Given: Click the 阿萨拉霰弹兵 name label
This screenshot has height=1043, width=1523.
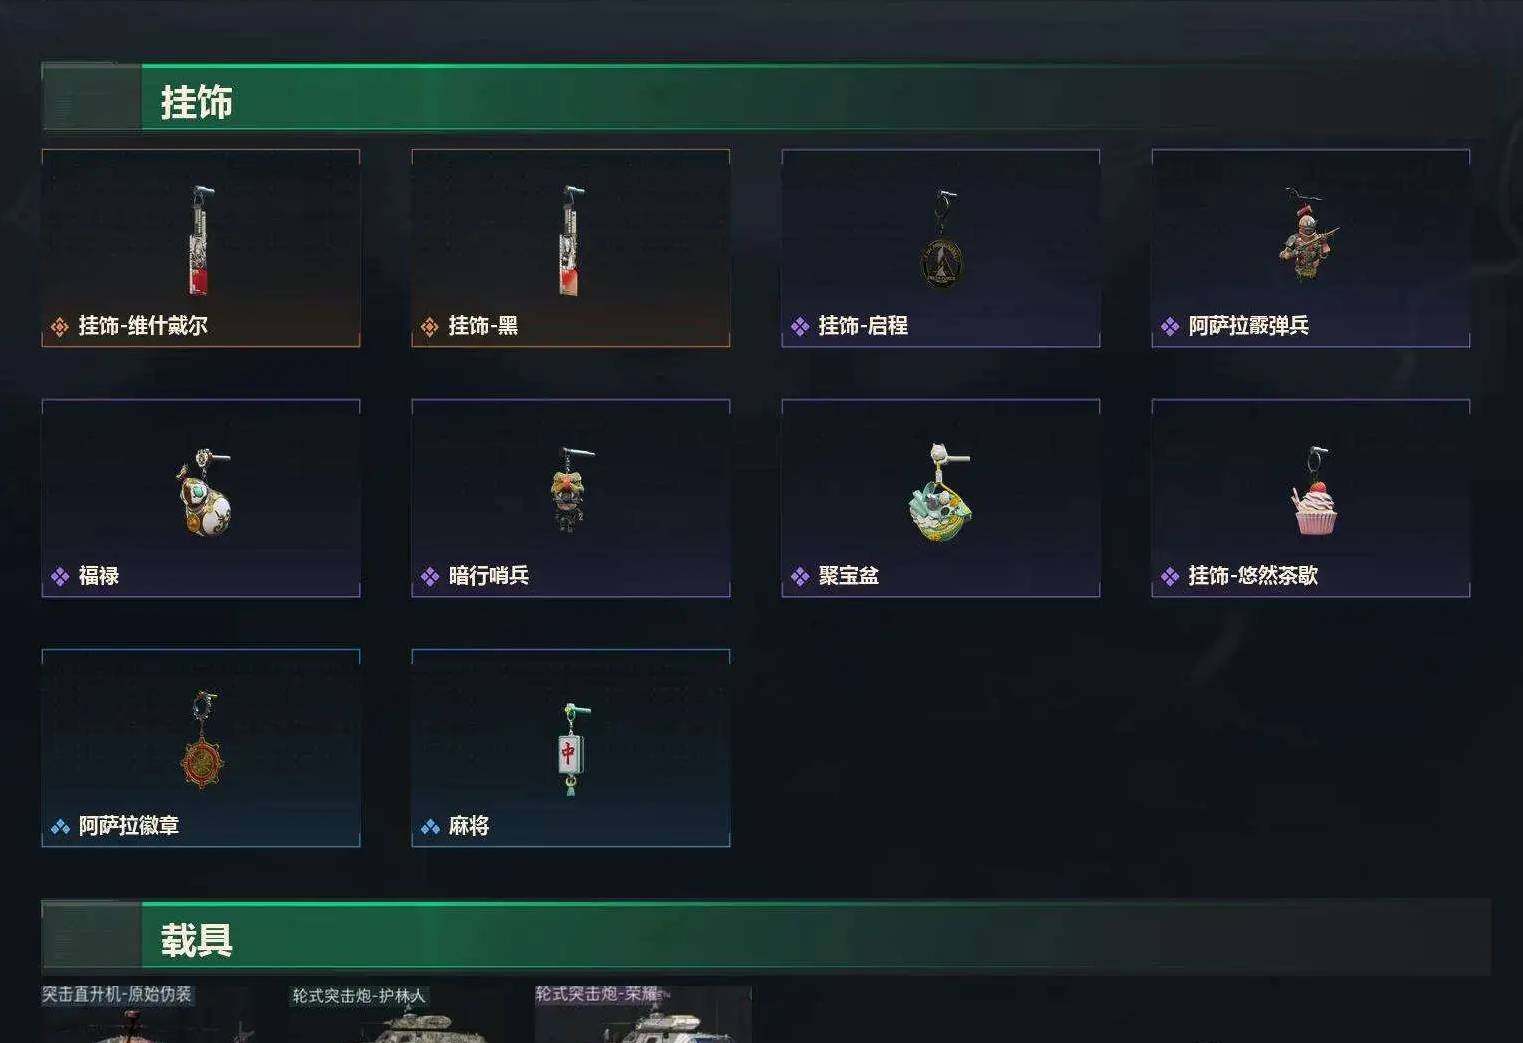Looking at the screenshot, I should [x=1248, y=325].
